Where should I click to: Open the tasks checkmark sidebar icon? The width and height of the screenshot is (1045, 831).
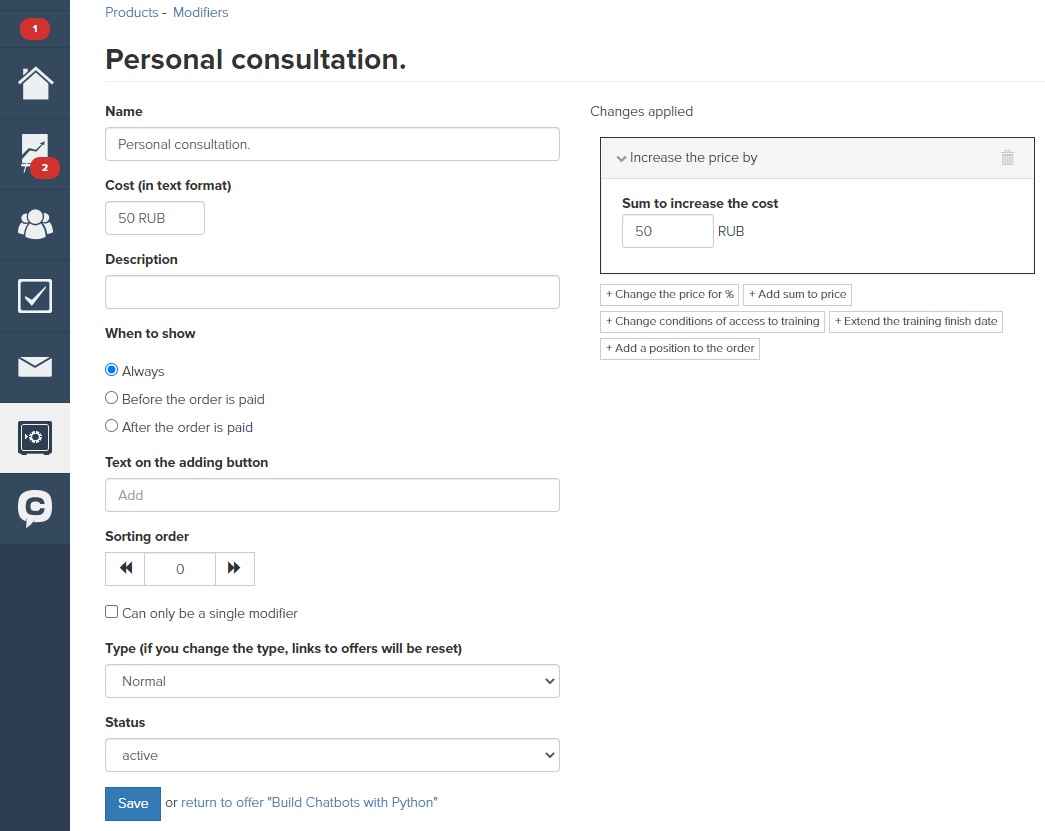tap(35, 296)
